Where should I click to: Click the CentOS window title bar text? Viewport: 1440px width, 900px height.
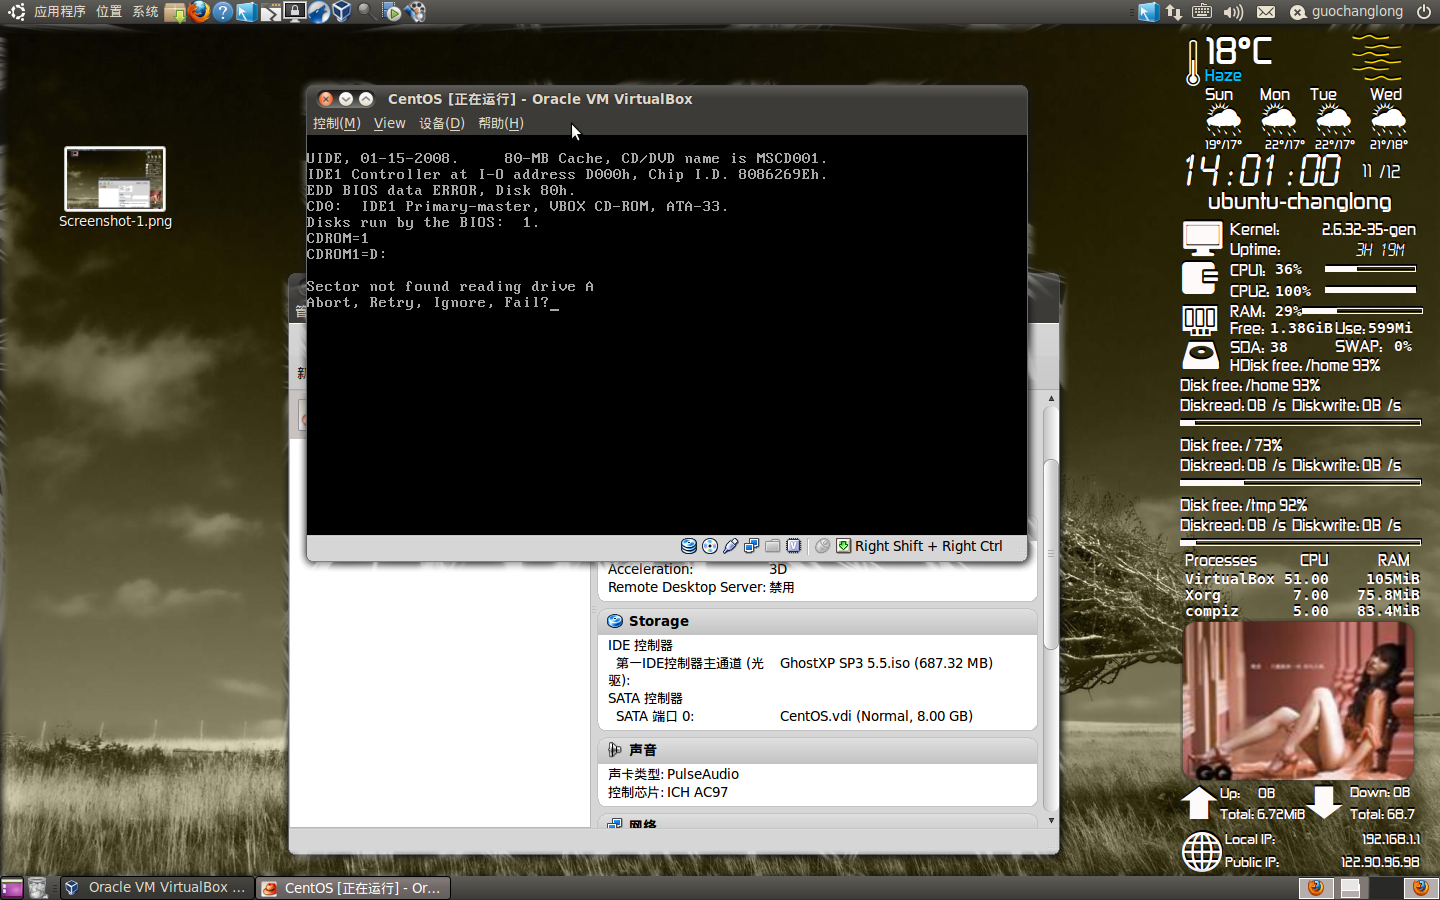pyautogui.click(x=540, y=99)
